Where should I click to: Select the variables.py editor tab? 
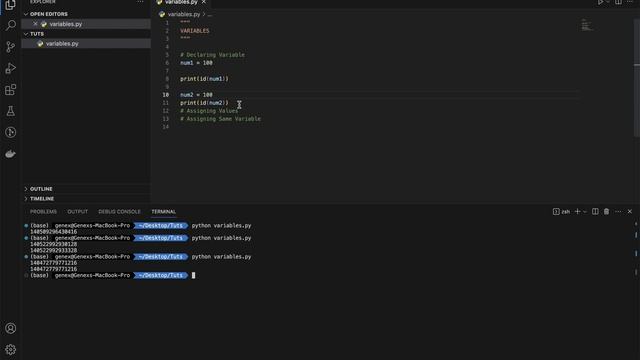[181, 2]
